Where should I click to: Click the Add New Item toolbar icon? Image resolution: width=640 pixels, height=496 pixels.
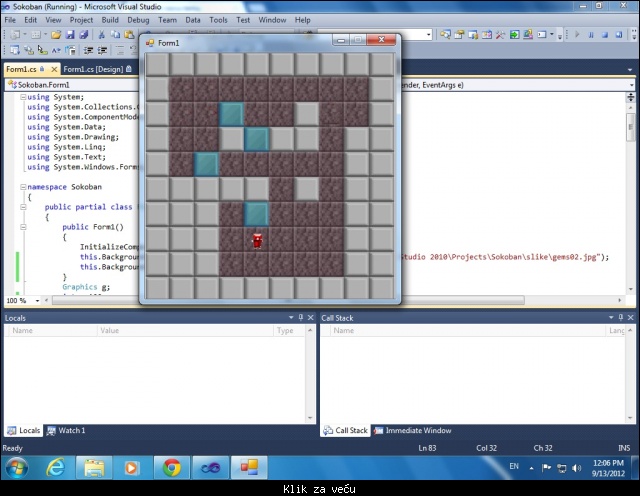(36, 35)
